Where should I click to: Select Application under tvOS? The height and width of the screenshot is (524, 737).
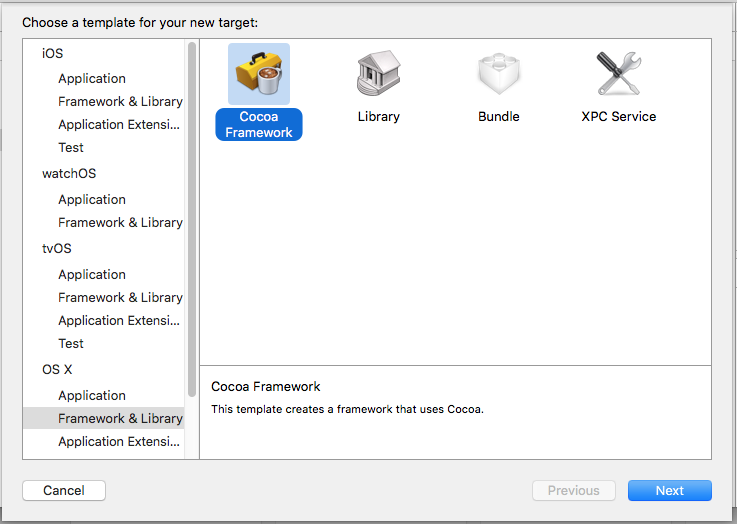pos(92,274)
